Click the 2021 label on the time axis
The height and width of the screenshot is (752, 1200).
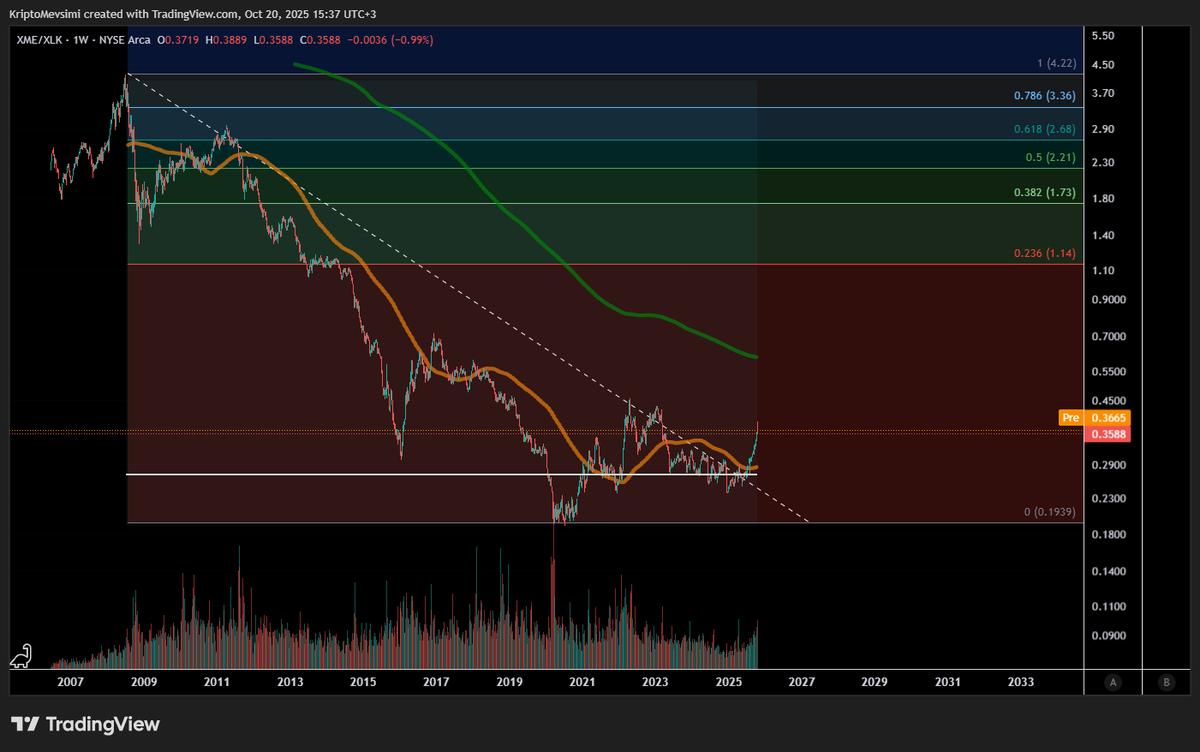coord(582,682)
